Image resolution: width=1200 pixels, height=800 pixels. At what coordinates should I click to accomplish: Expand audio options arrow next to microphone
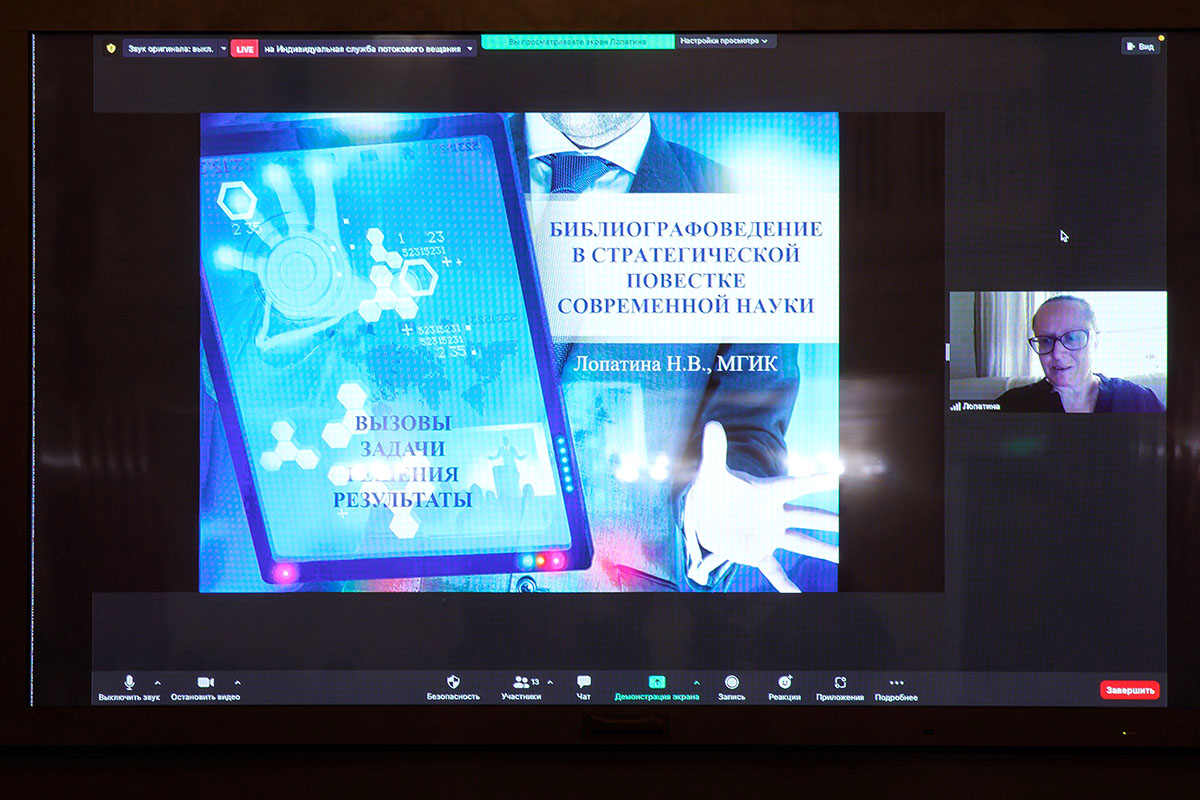(157, 683)
